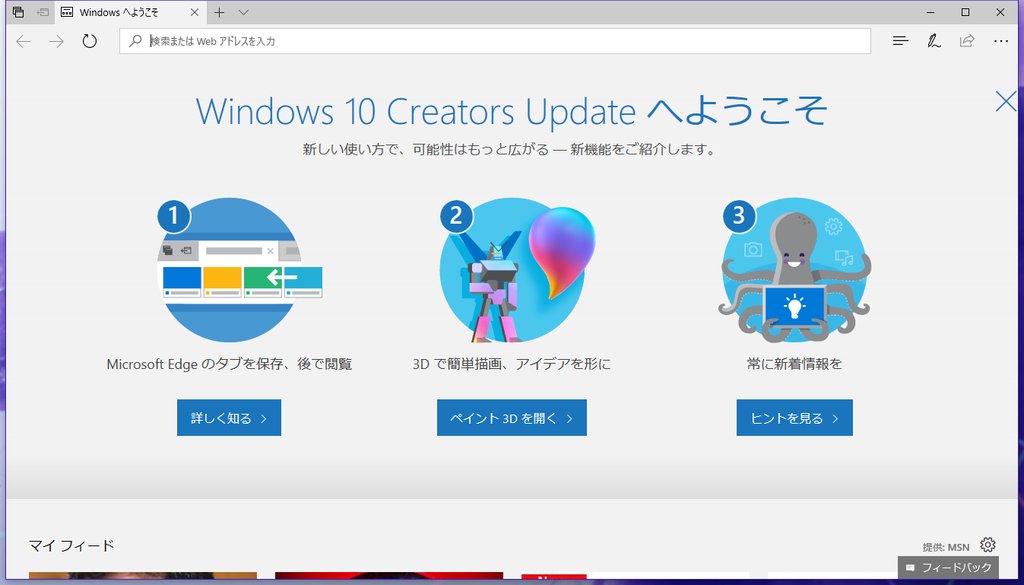Make a Web Note with pen icon
The image size is (1024, 585).
934,41
